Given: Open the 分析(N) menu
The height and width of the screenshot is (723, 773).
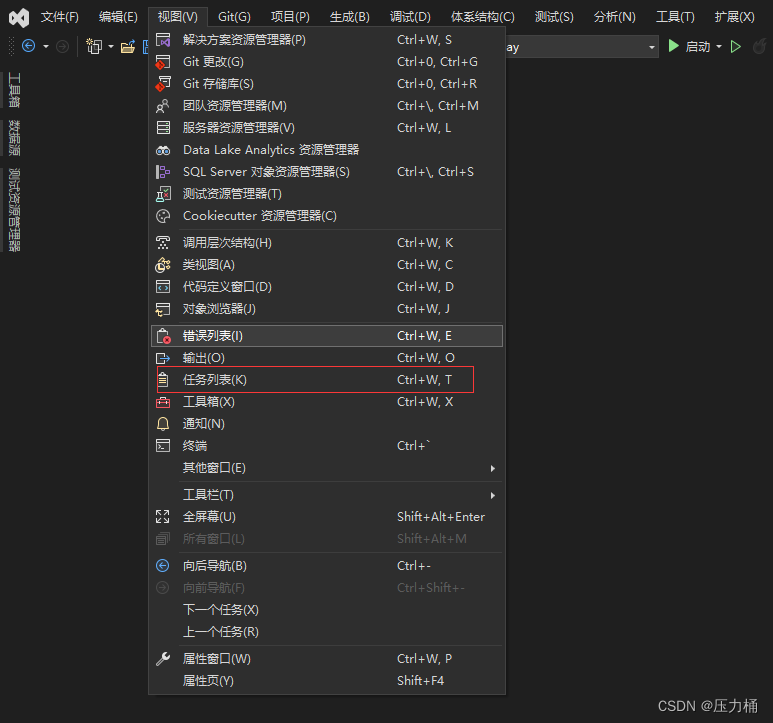Looking at the screenshot, I should click(615, 17).
